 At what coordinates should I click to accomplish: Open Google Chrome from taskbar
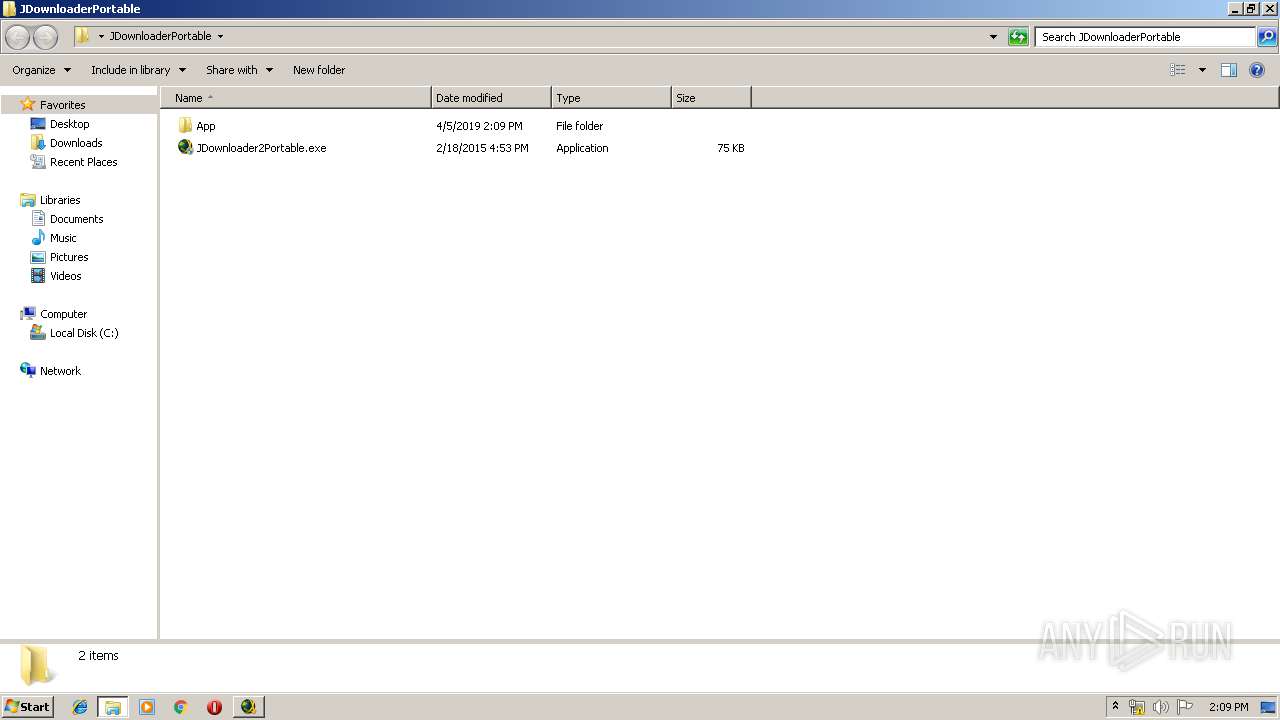pos(181,707)
